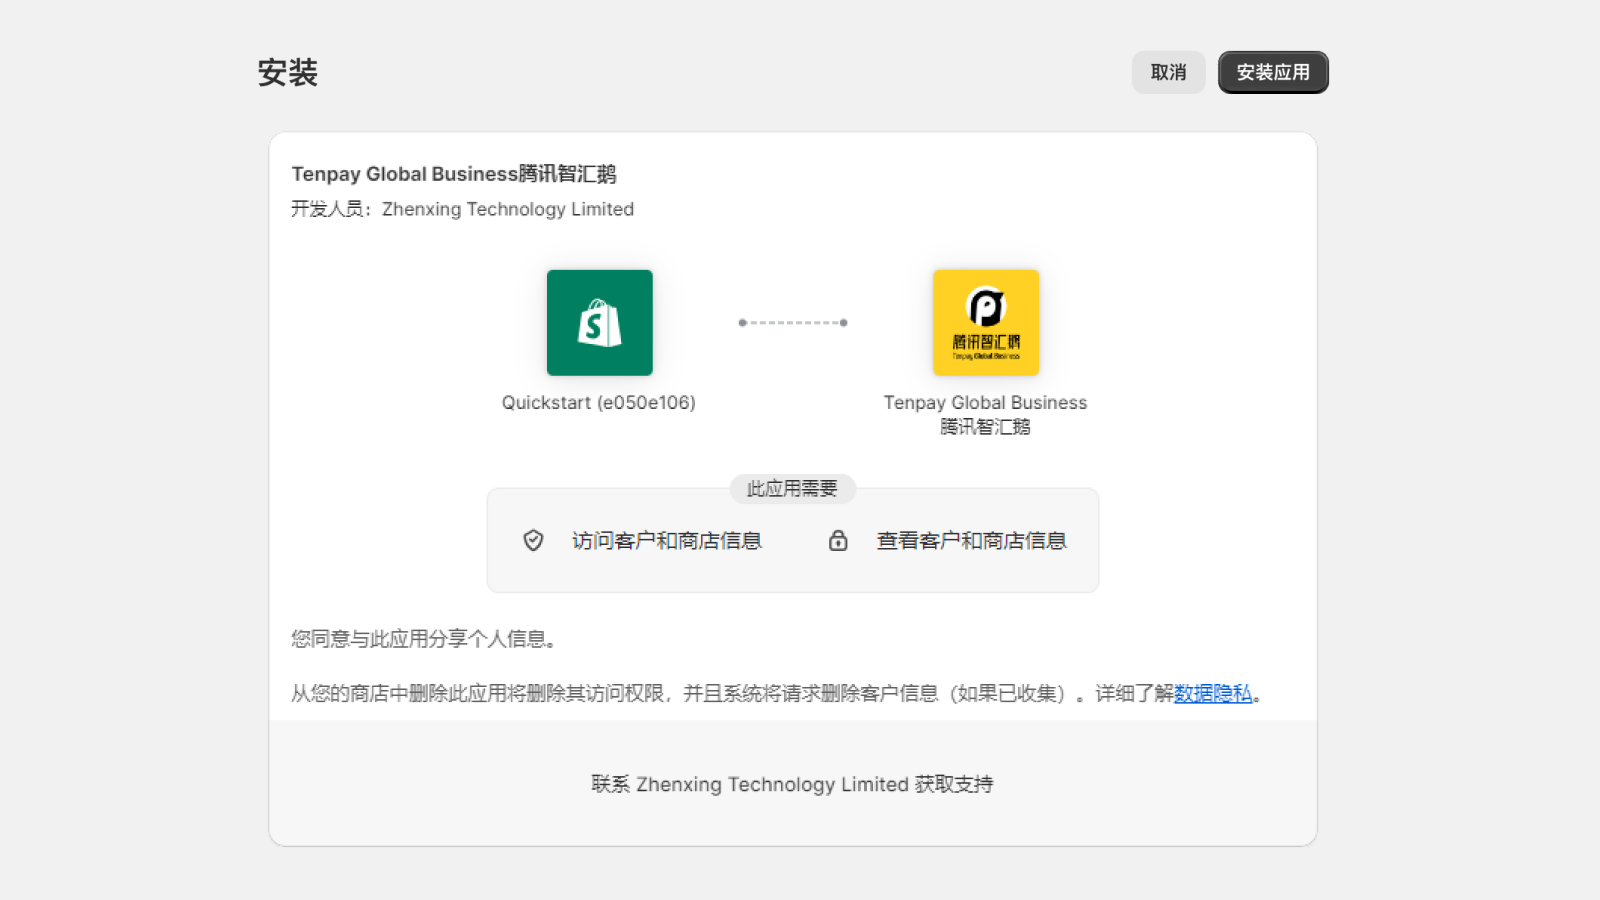The width and height of the screenshot is (1600, 900).
Task: Click the yellow Tenpay Global Business logo
Action: pos(986,323)
